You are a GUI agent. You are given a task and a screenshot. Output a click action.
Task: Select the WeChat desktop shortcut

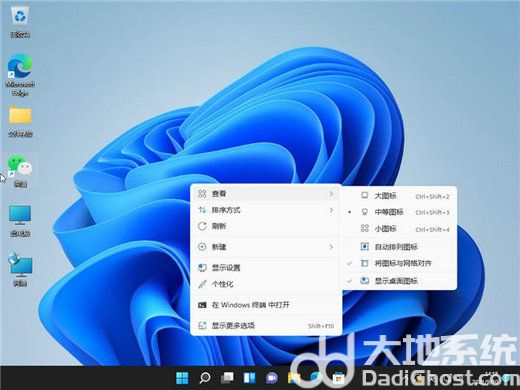[20, 171]
